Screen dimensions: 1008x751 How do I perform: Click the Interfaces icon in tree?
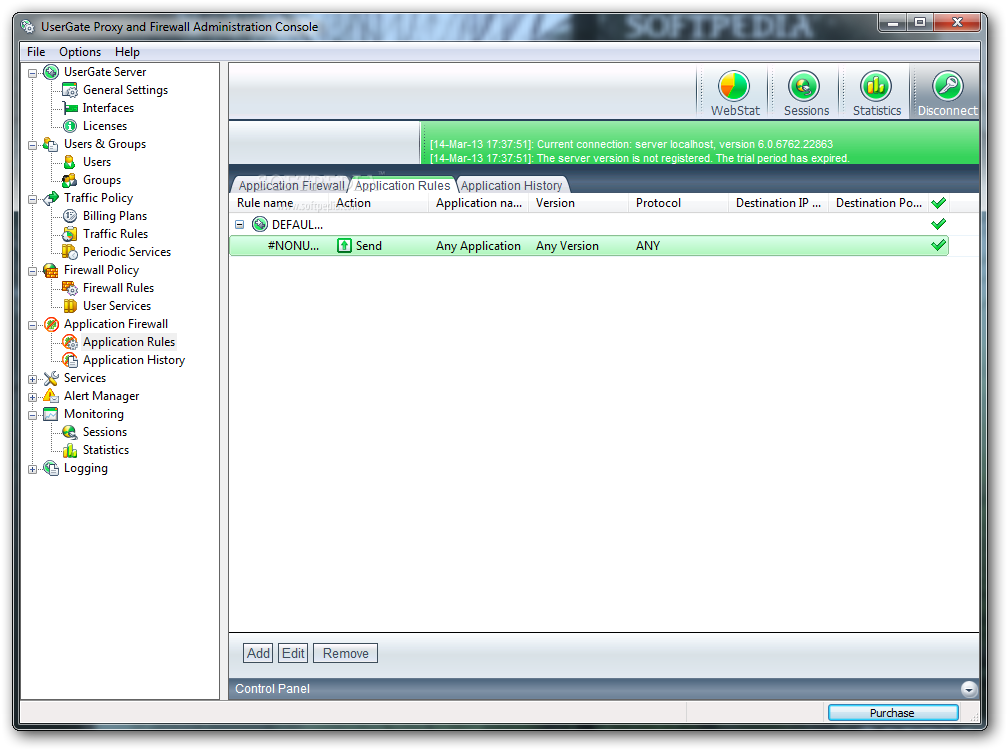click(69, 108)
